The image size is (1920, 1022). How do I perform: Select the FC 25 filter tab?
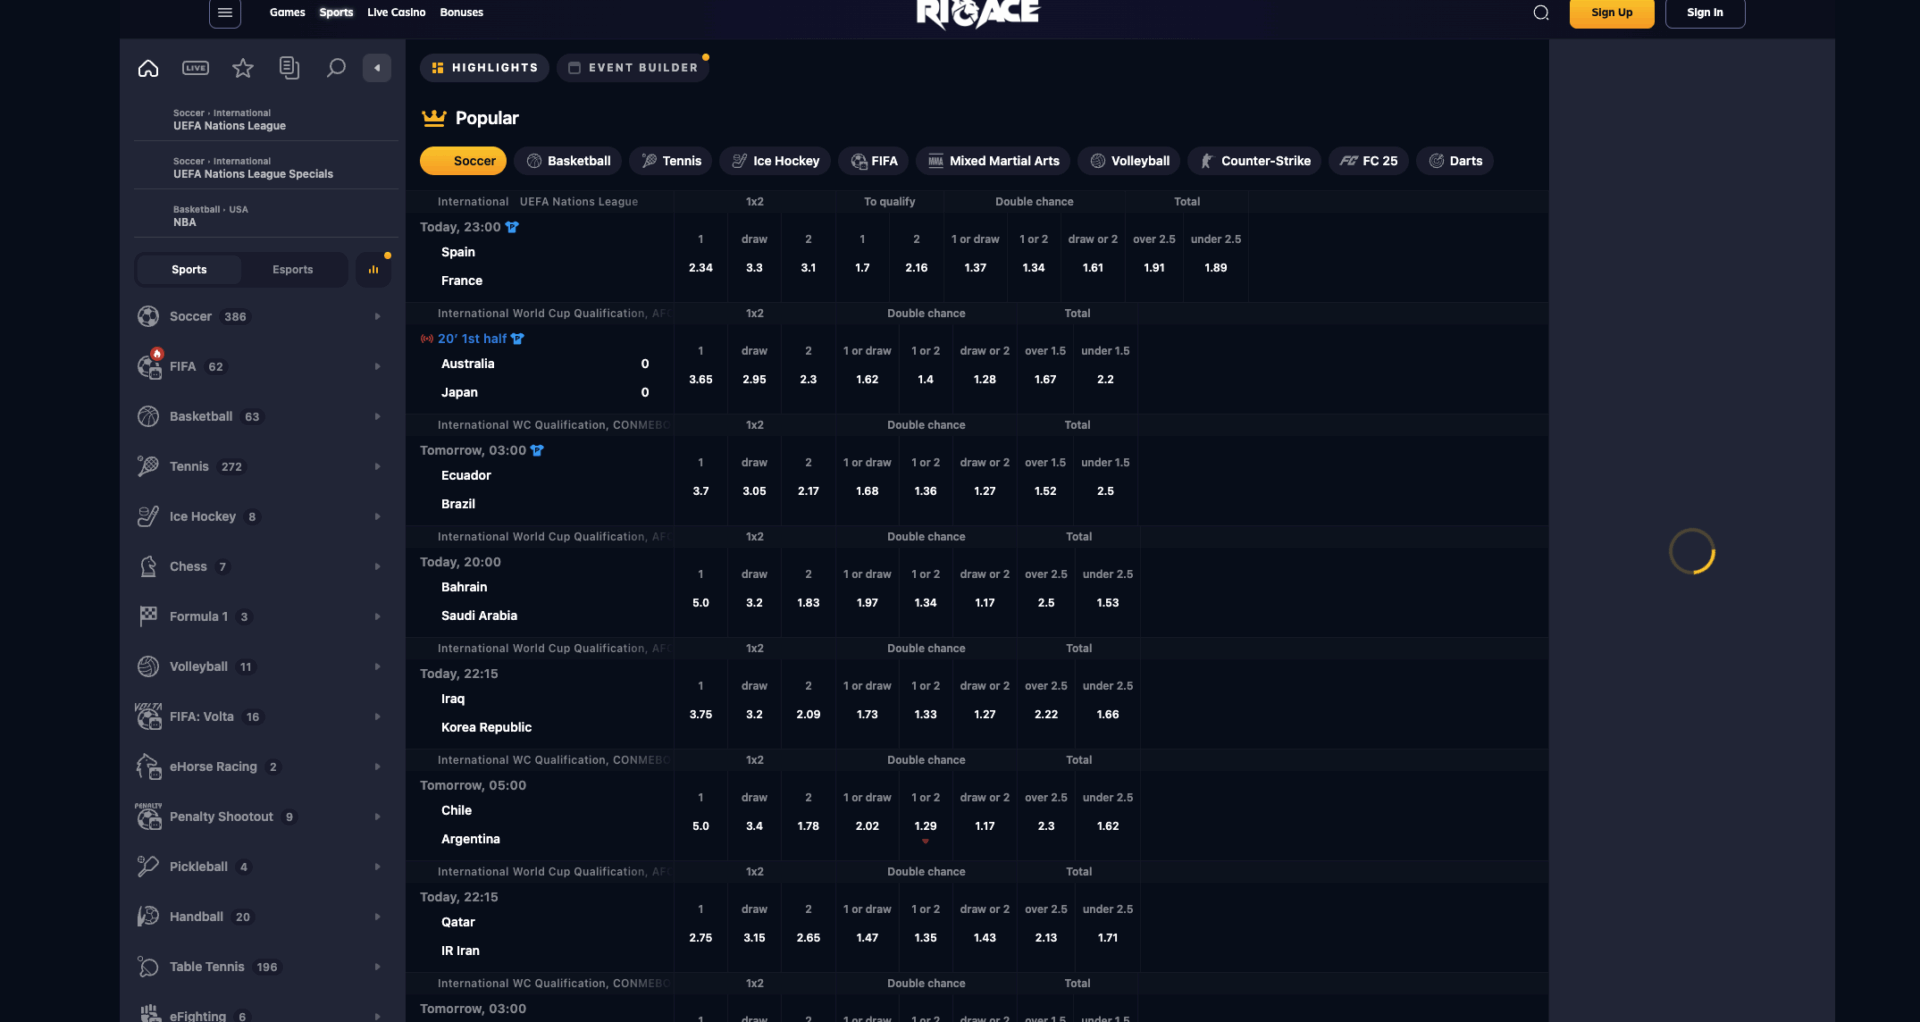pyautogui.click(x=1369, y=161)
